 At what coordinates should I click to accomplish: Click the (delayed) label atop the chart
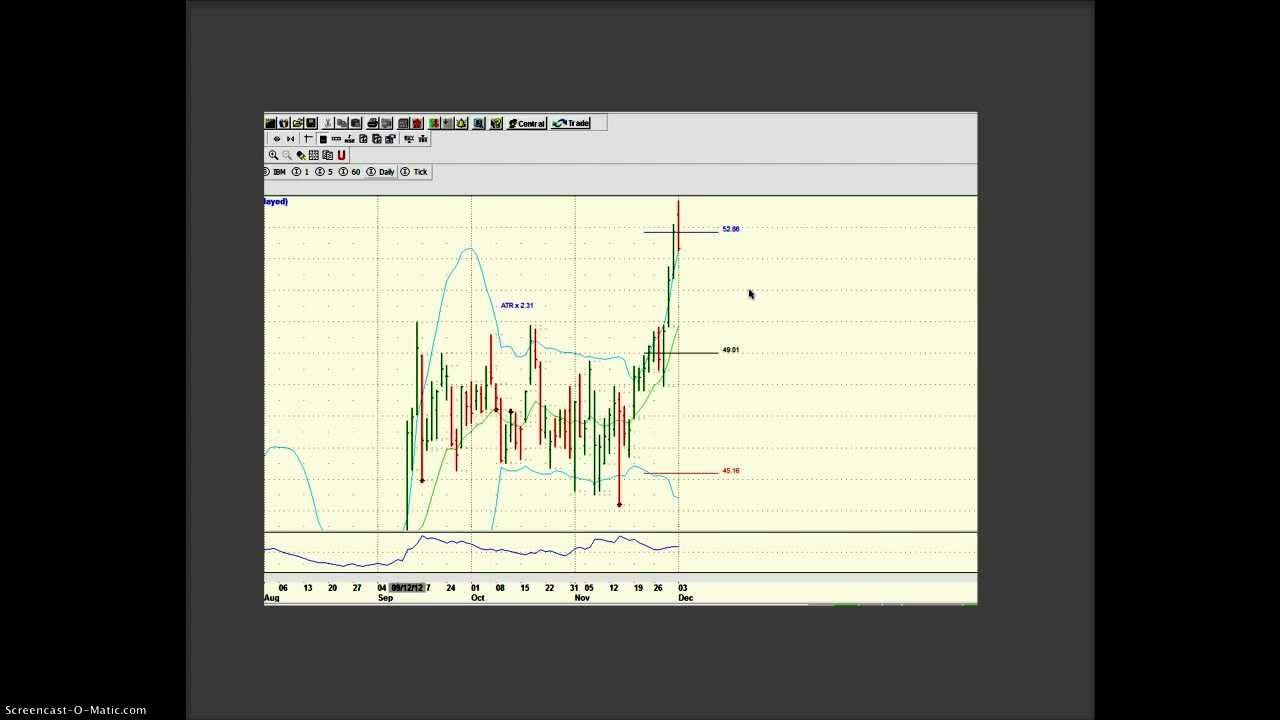coord(276,202)
